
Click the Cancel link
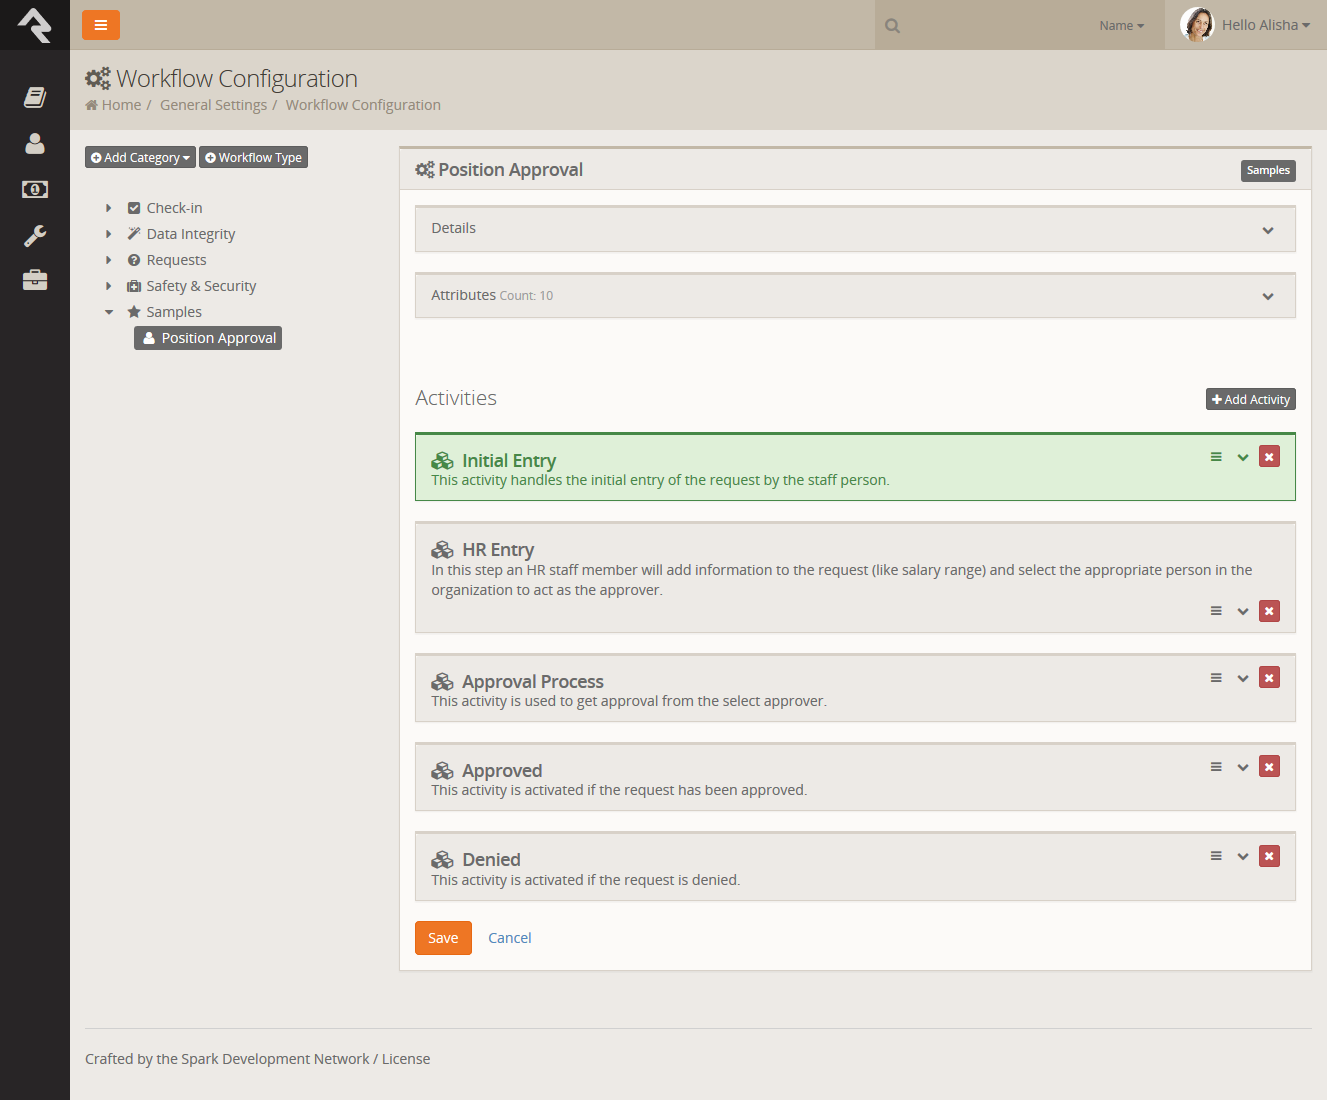(x=509, y=938)
